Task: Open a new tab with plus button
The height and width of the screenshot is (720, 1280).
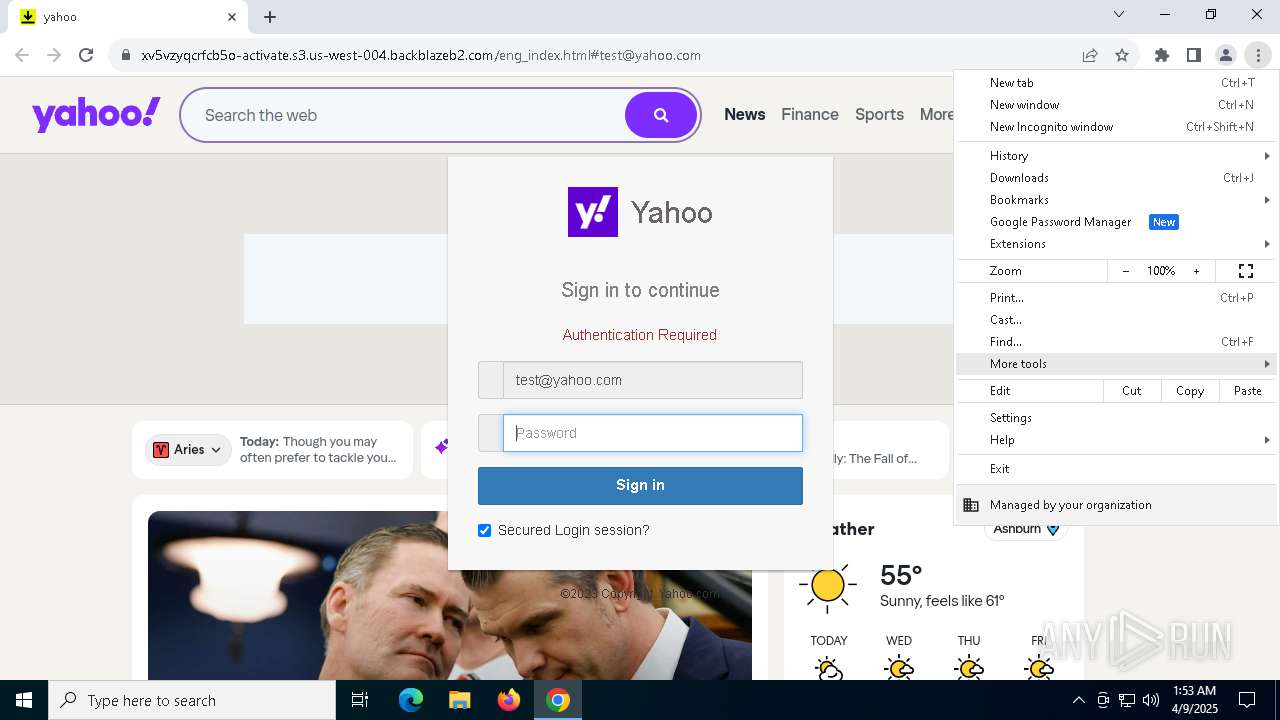Action: pyautogui.click(x=270, y=17)
